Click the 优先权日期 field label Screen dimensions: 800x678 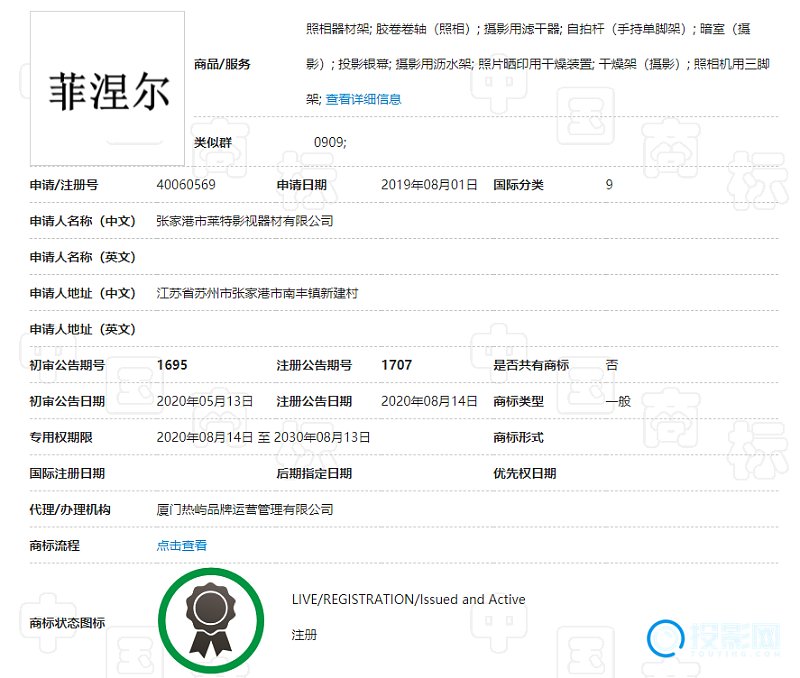[x=524, y=473]
